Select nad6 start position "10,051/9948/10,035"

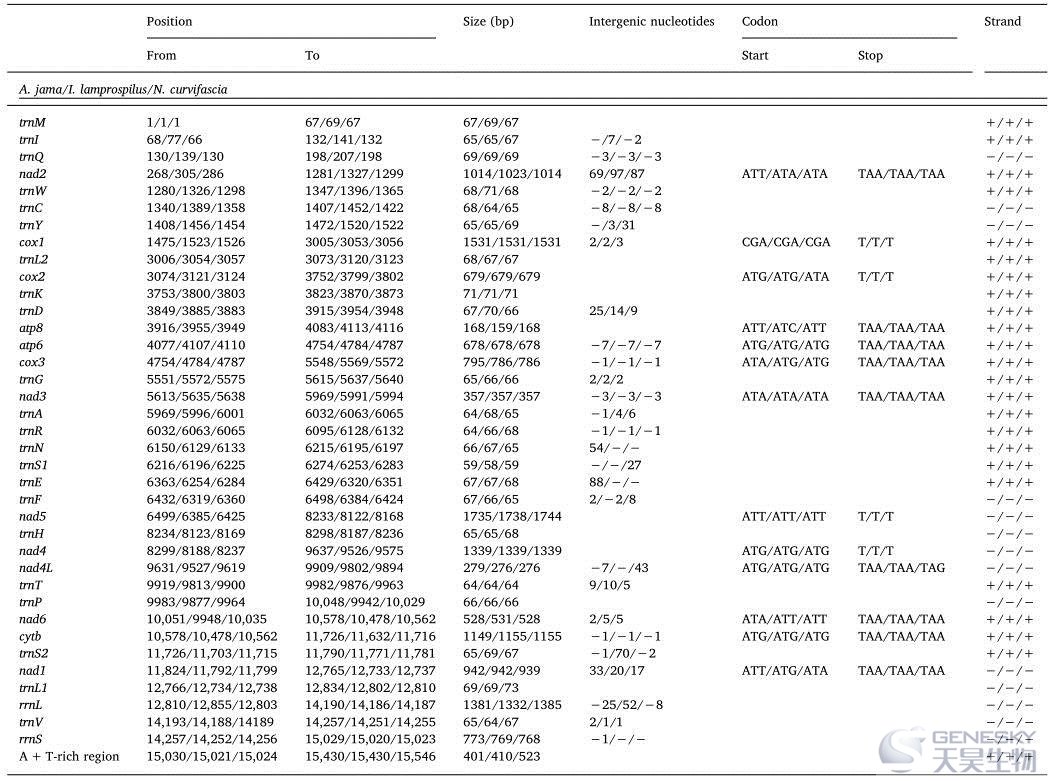[206, 619]
